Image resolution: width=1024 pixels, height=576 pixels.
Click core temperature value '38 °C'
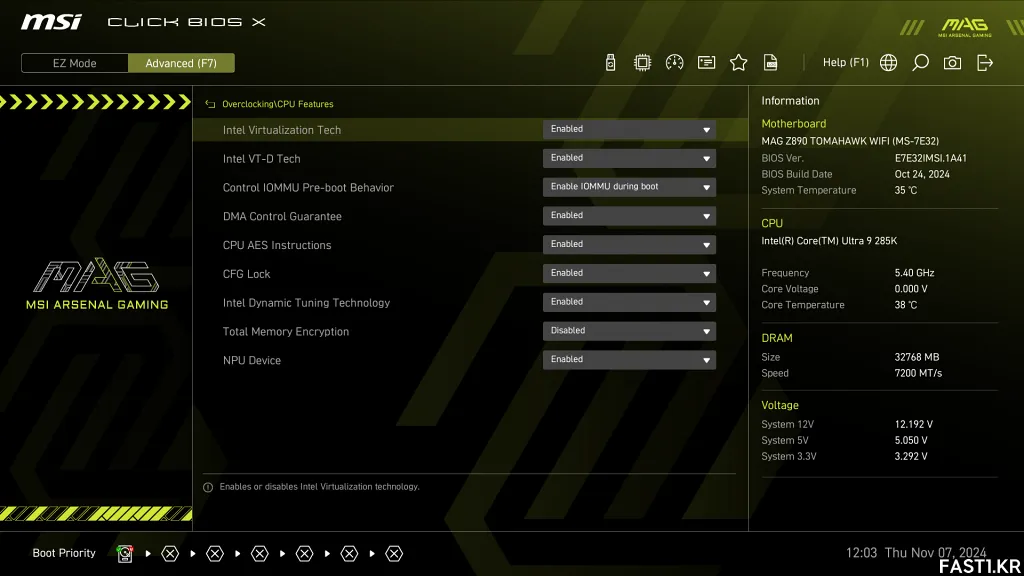click(906, 305)
